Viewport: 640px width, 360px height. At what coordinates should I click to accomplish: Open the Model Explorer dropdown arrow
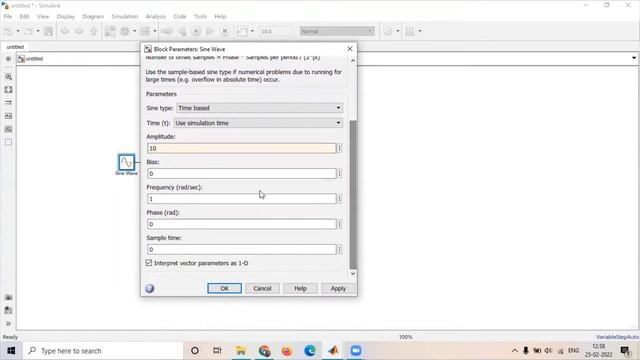[155, 31]
